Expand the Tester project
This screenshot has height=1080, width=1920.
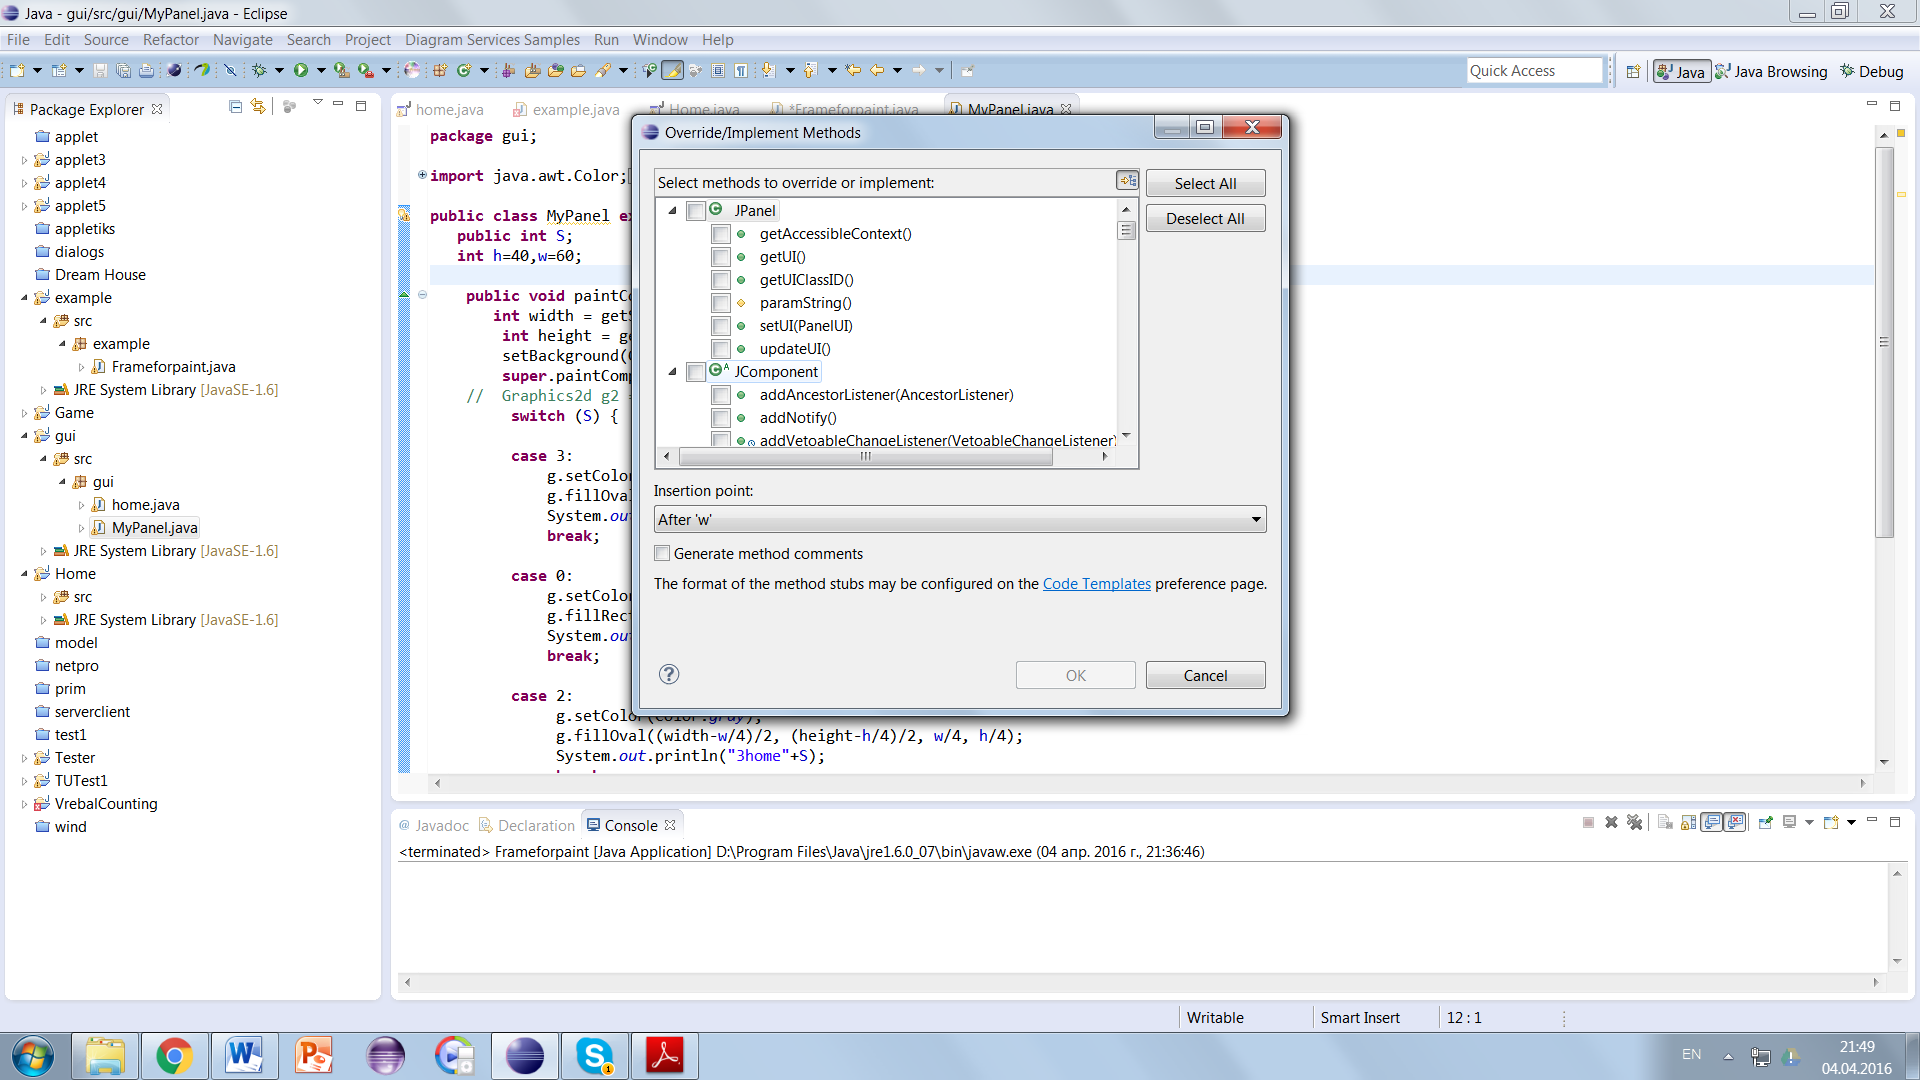[x=24, y=758]
